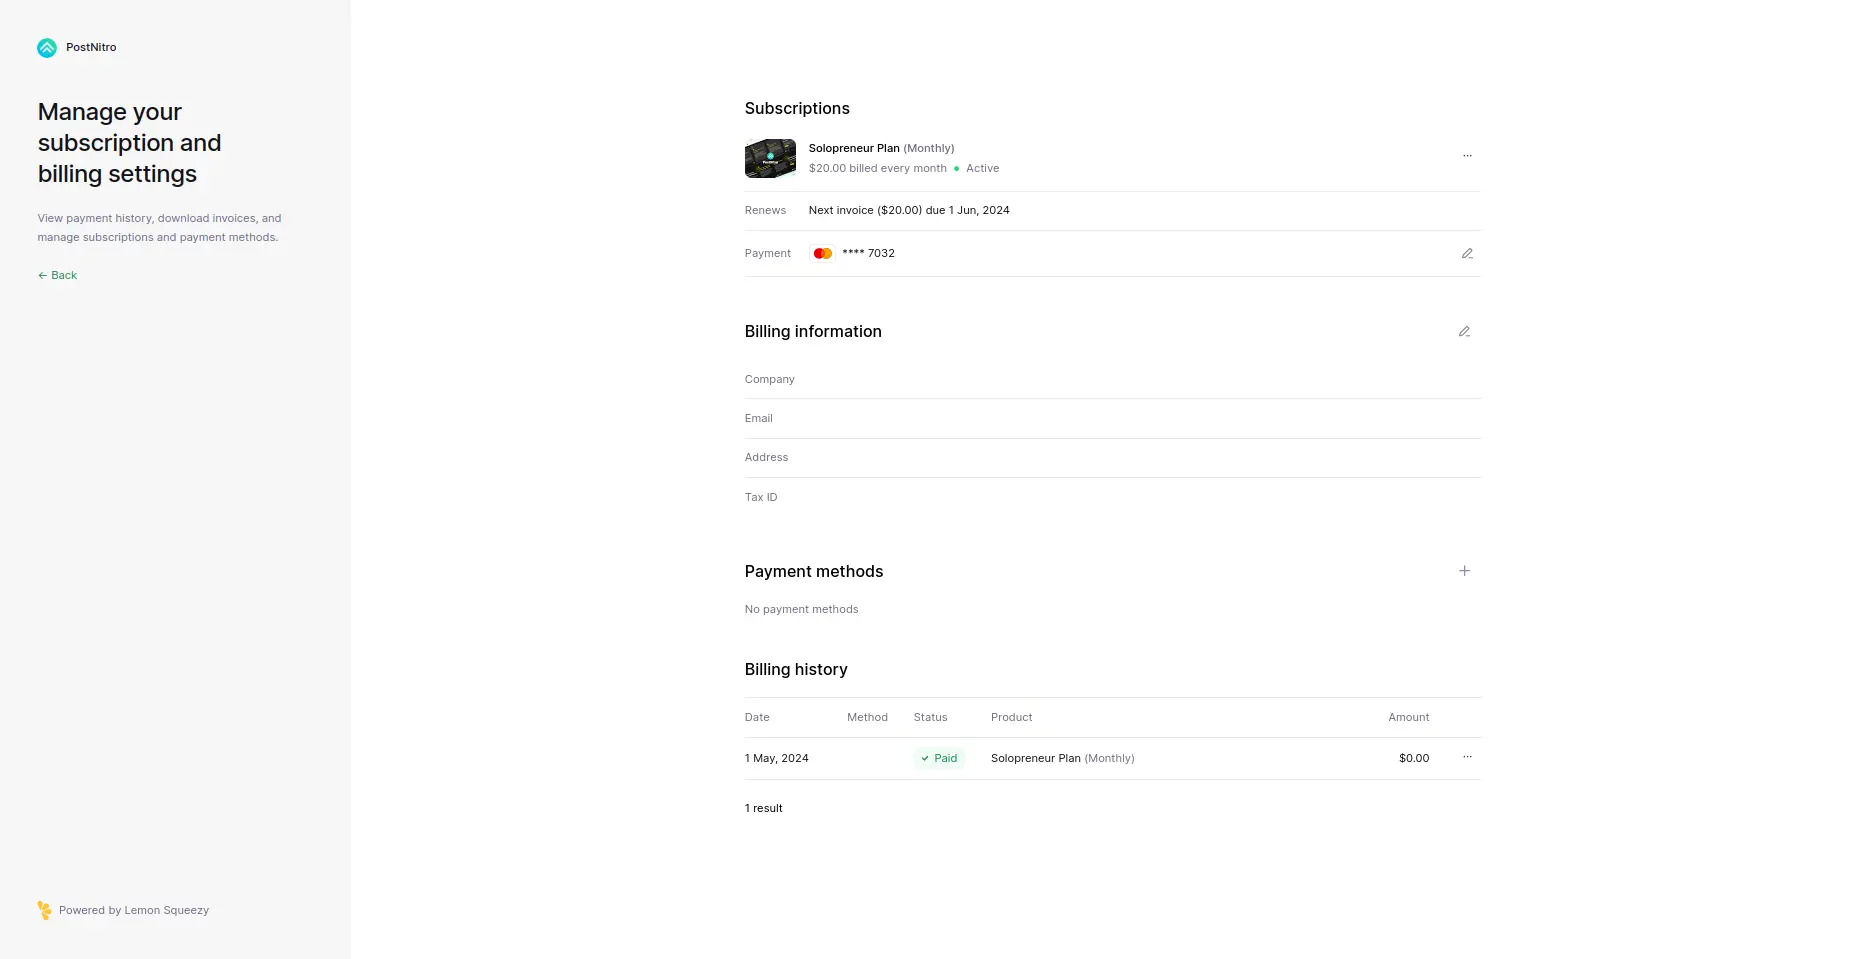This screenshot has width=1849, height=959.
Task: Open the Solopreneur Plan options ellipsis menu
Action: [x=1467, y=155]
